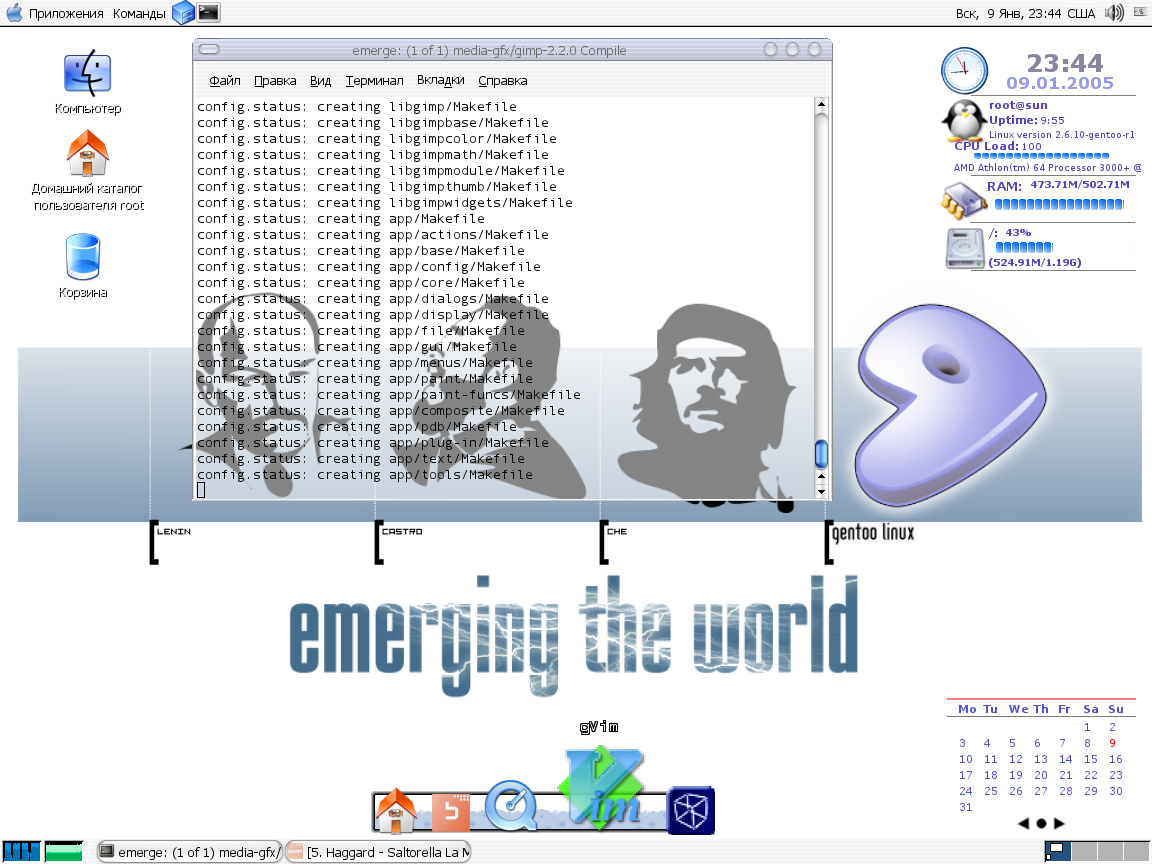The image size is (1152, 864).
Task: Click the США keyboard layout indicator
Action: click(x=1081, y=13)
